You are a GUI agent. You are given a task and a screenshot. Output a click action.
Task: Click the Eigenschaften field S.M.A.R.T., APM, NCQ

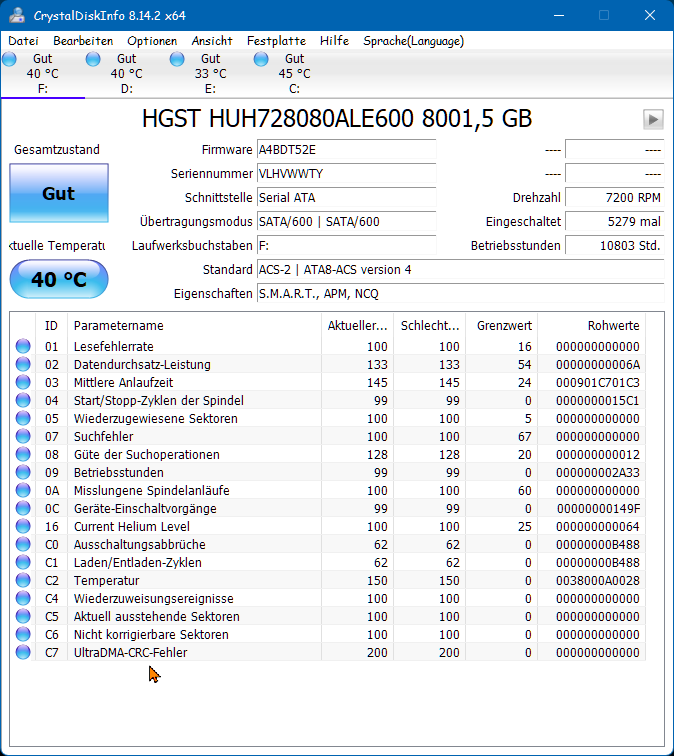click(x=460, y=294)
